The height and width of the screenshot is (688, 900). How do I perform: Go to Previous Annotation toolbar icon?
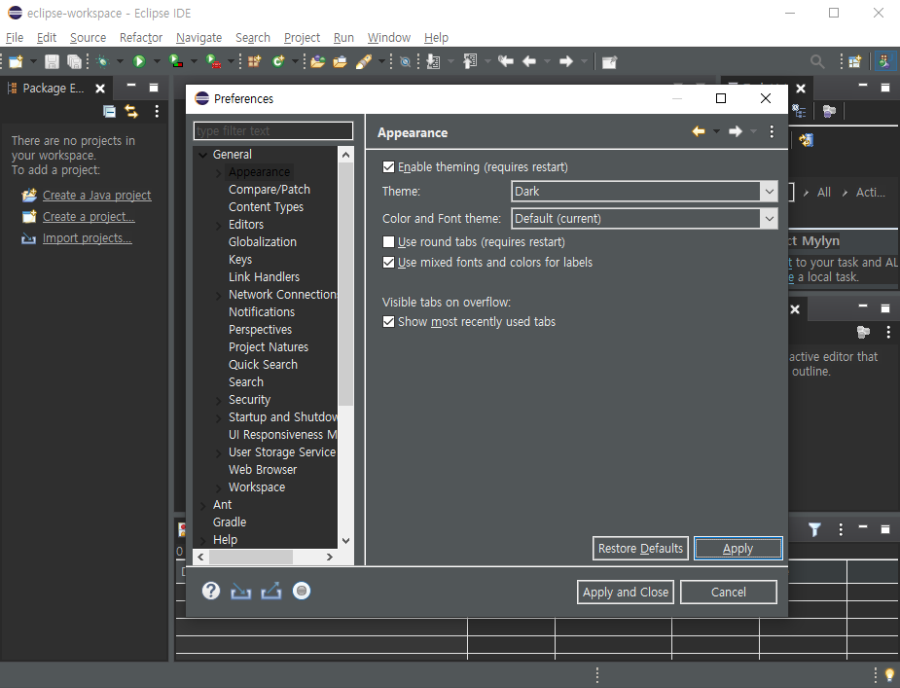tap(470, 61)
